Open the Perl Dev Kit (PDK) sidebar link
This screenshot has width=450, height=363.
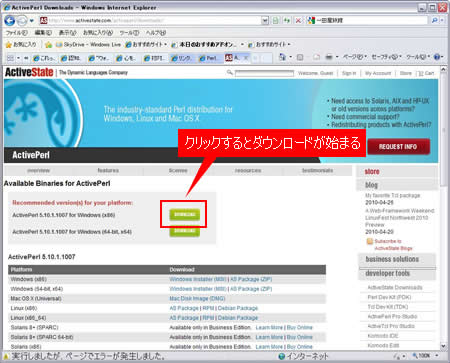pos(389,297)
